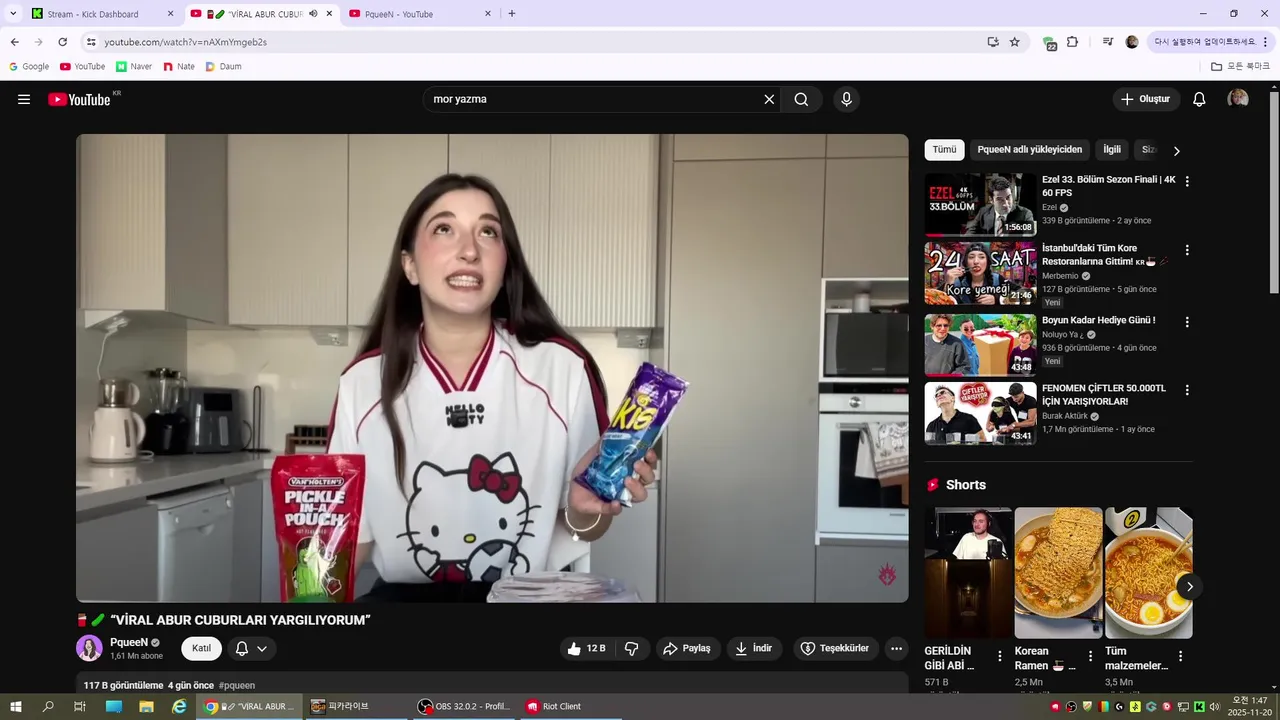The width and height of the screenshot is (1280, 720).
Task: Select the İlgili filter chip
Action: 1112,150
